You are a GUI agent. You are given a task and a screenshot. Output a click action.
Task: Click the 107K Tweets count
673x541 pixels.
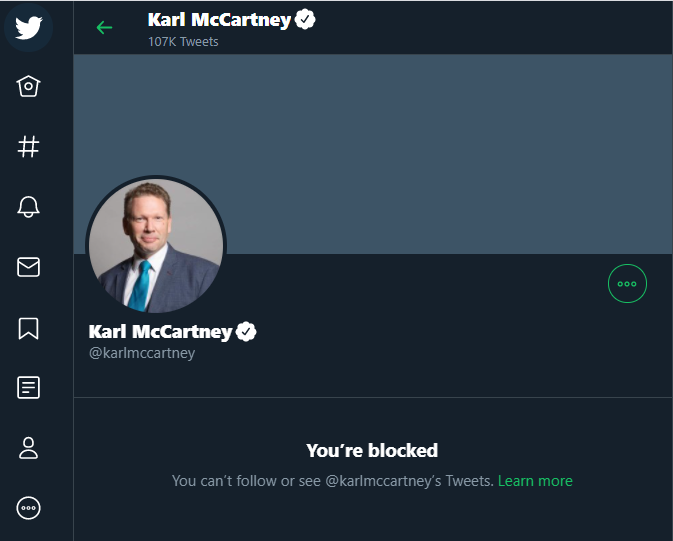coord(183,42)
